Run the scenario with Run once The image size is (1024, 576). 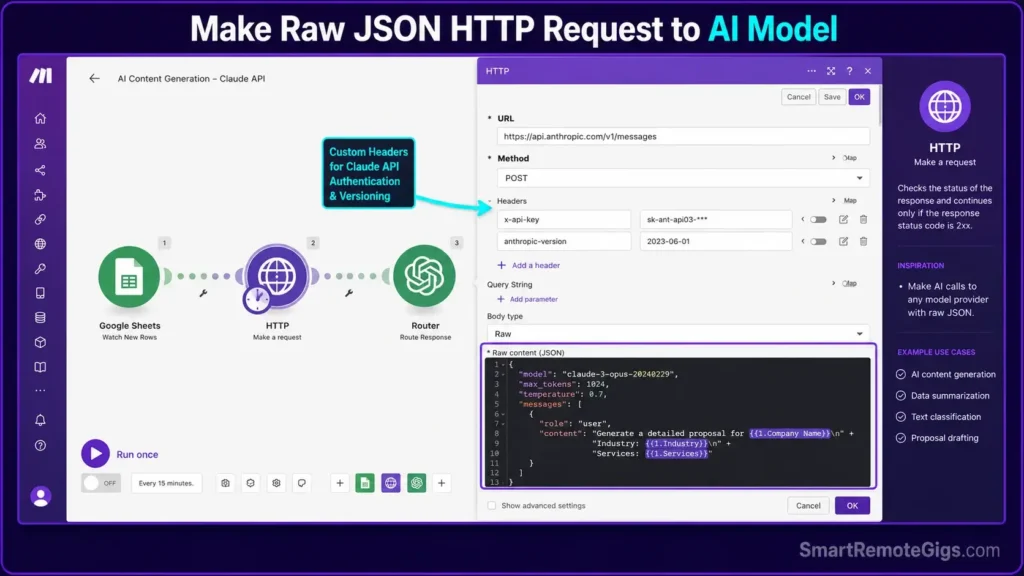point(120,454)
